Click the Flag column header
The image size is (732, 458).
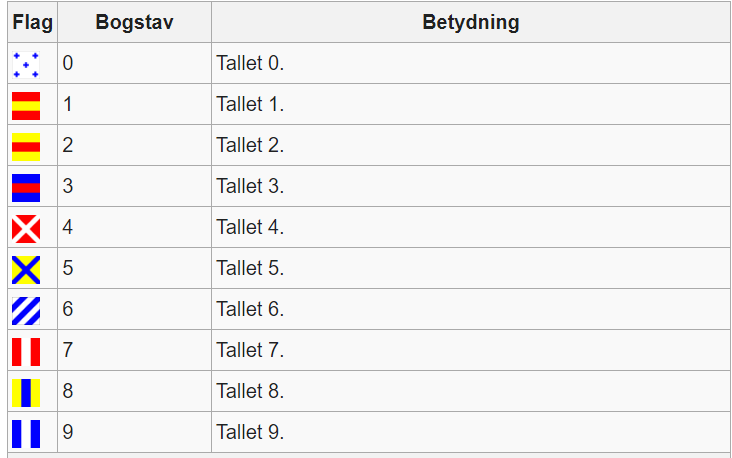point(32,22)
